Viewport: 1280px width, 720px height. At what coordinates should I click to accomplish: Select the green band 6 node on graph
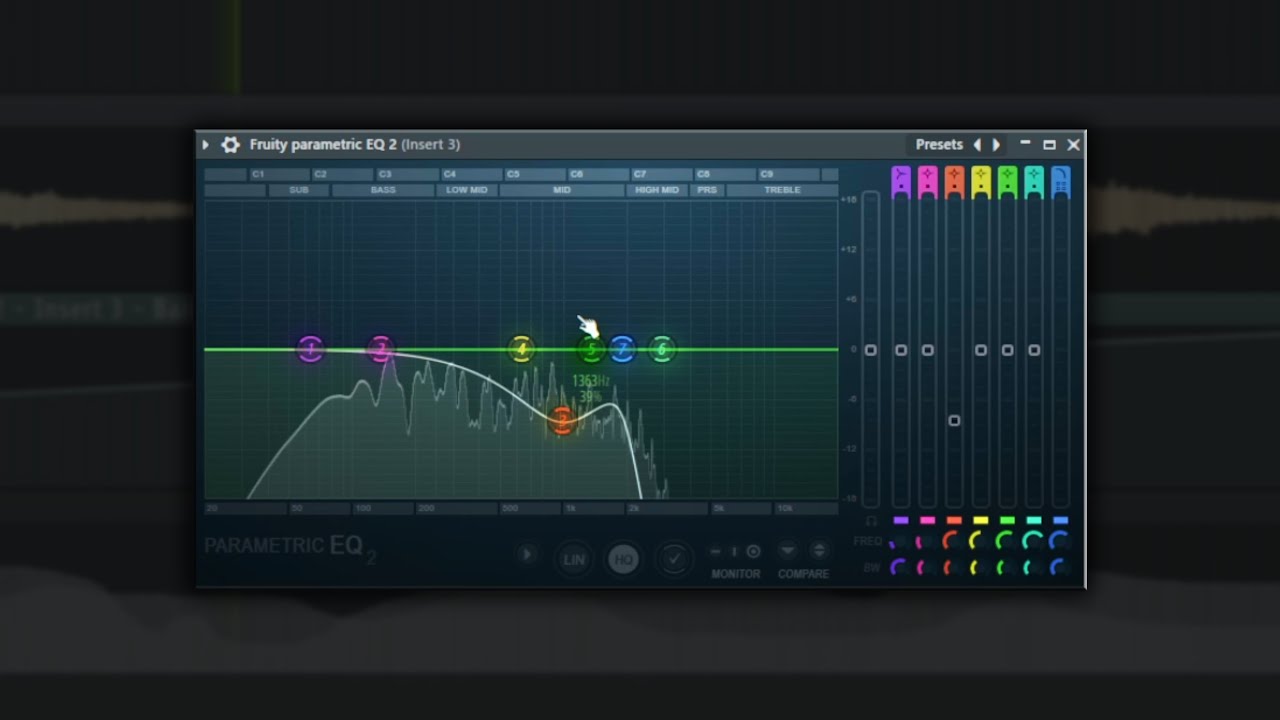pos(662,349)
